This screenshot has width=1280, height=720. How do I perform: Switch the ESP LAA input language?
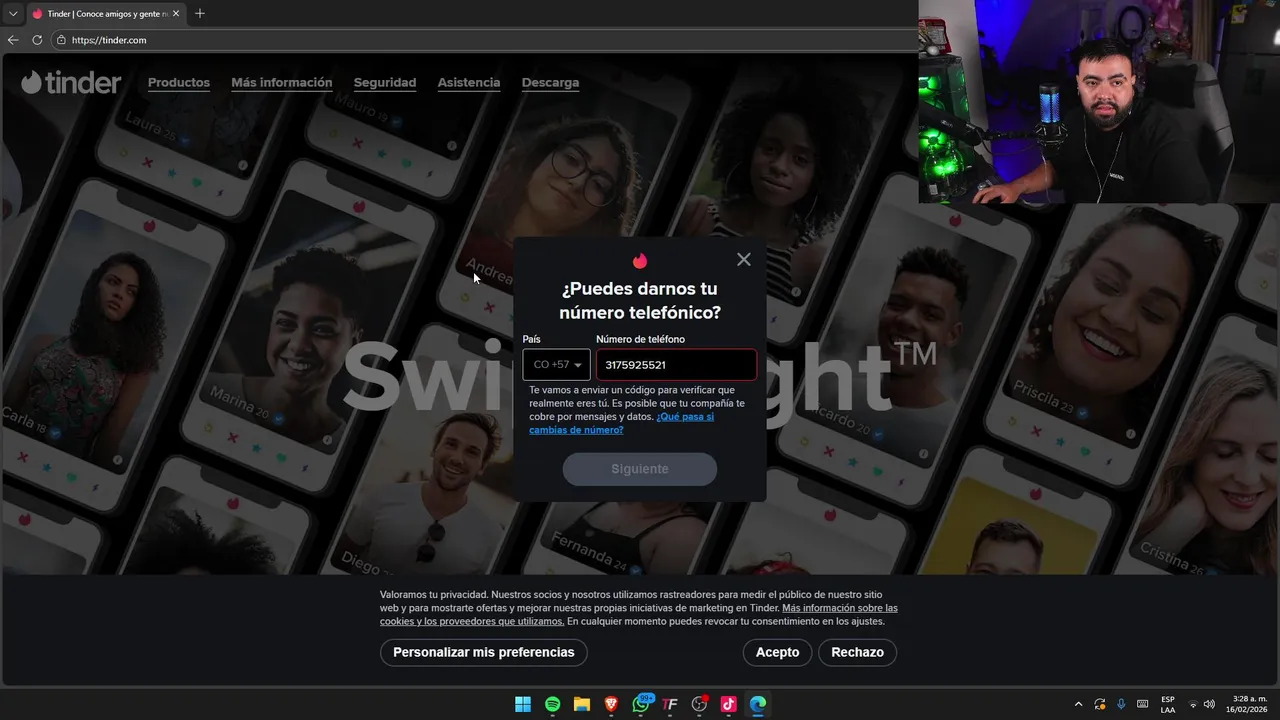[1168, 704]
